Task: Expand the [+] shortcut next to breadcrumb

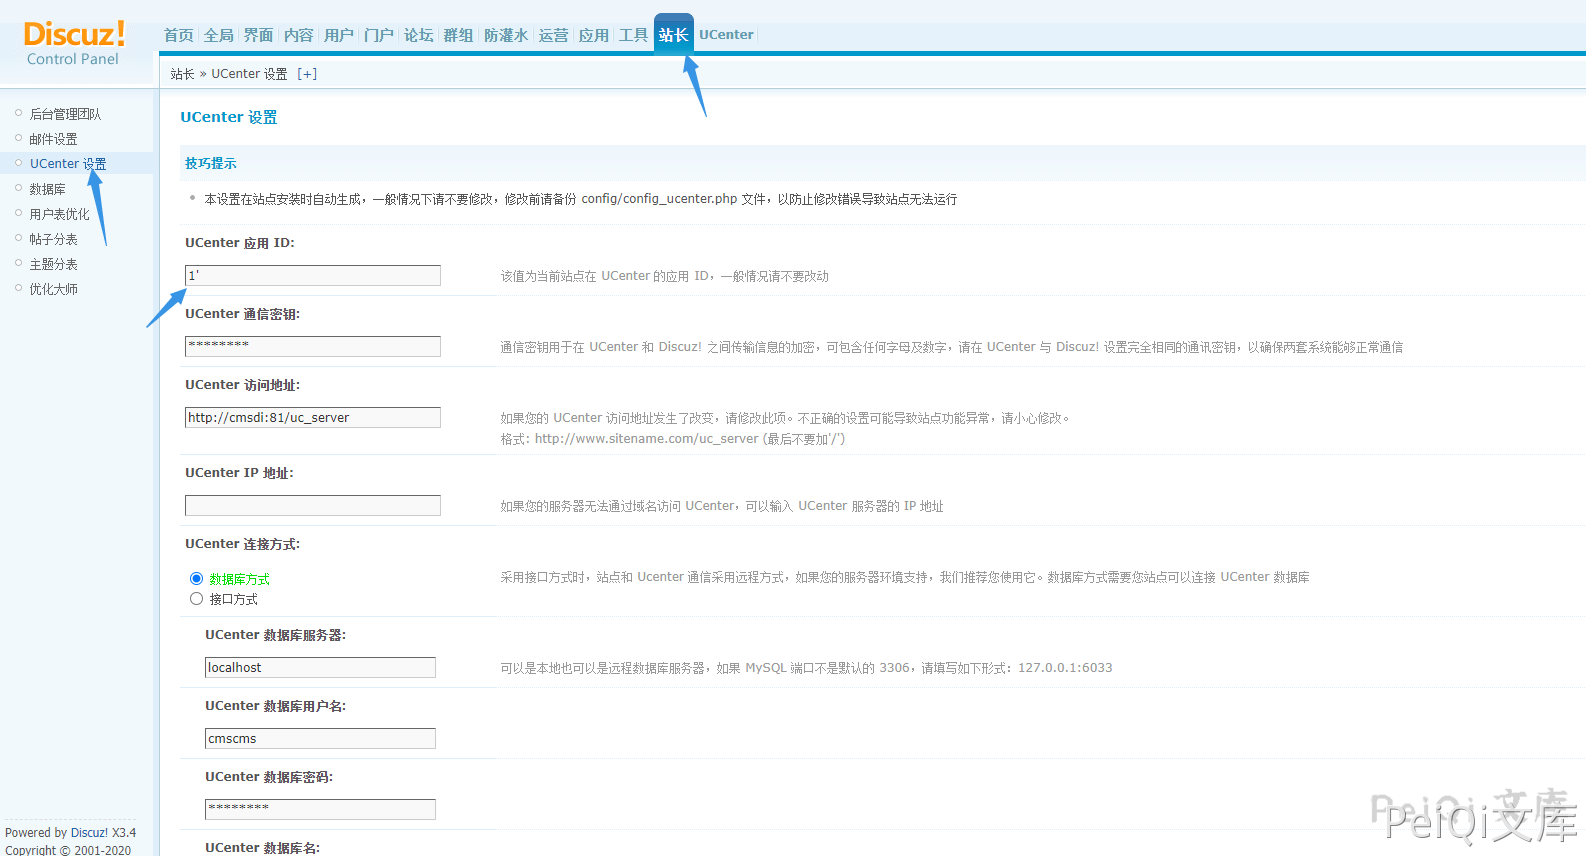Action: [x=307, y=74]
